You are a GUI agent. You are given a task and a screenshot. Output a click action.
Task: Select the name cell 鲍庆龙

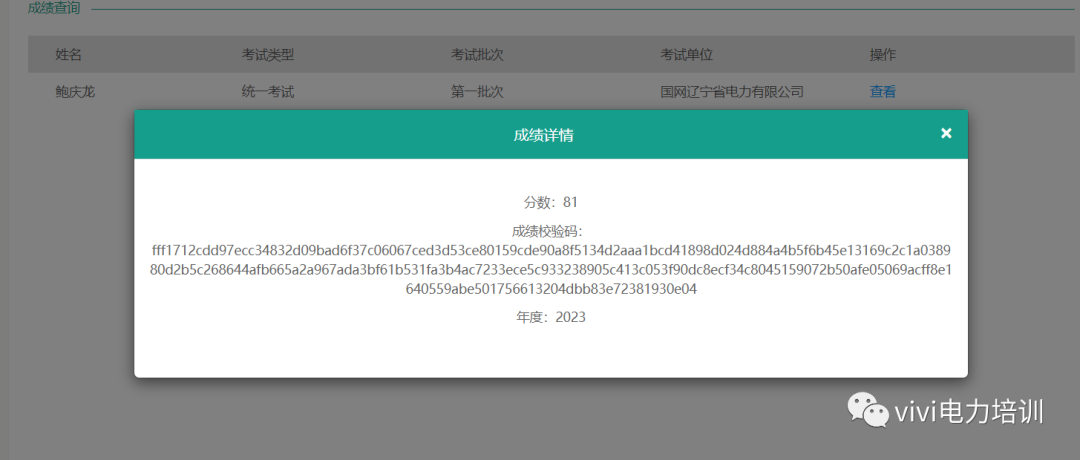[x=75, y=92]
